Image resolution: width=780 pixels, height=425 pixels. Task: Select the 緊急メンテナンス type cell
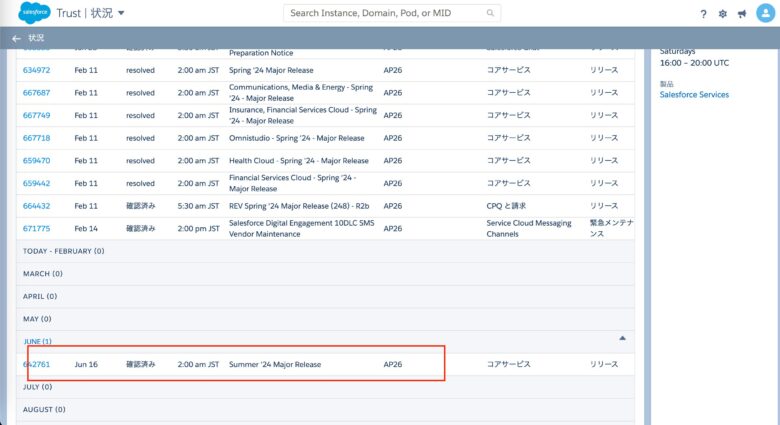[611, 228]
